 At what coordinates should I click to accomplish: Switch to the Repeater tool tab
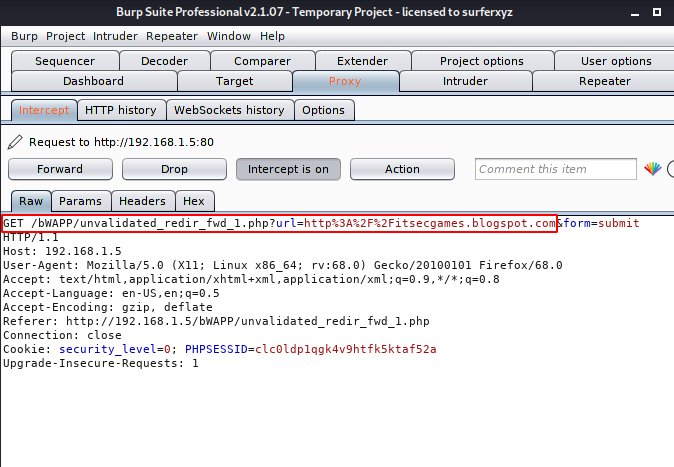tap(604, 81)
